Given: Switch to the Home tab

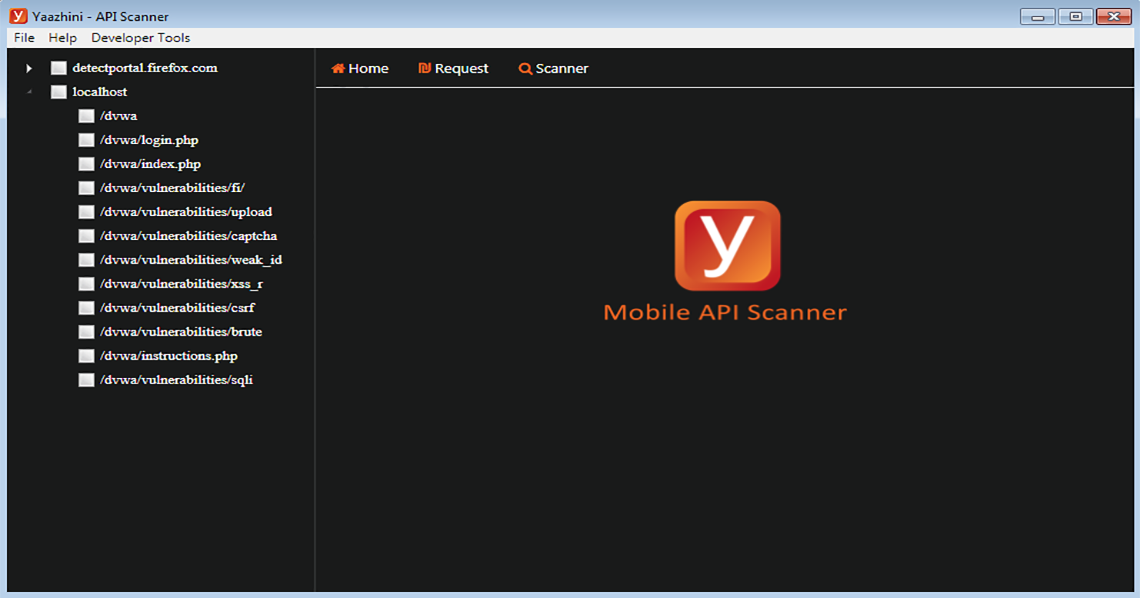Looking at the screenshot, I should [360, 68].
